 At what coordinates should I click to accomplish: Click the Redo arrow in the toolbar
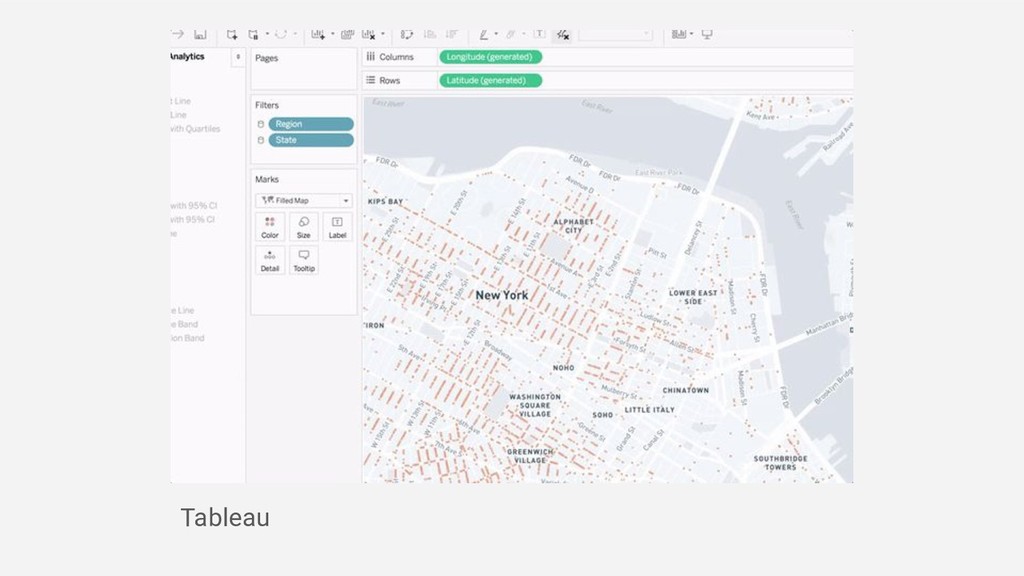177,34
